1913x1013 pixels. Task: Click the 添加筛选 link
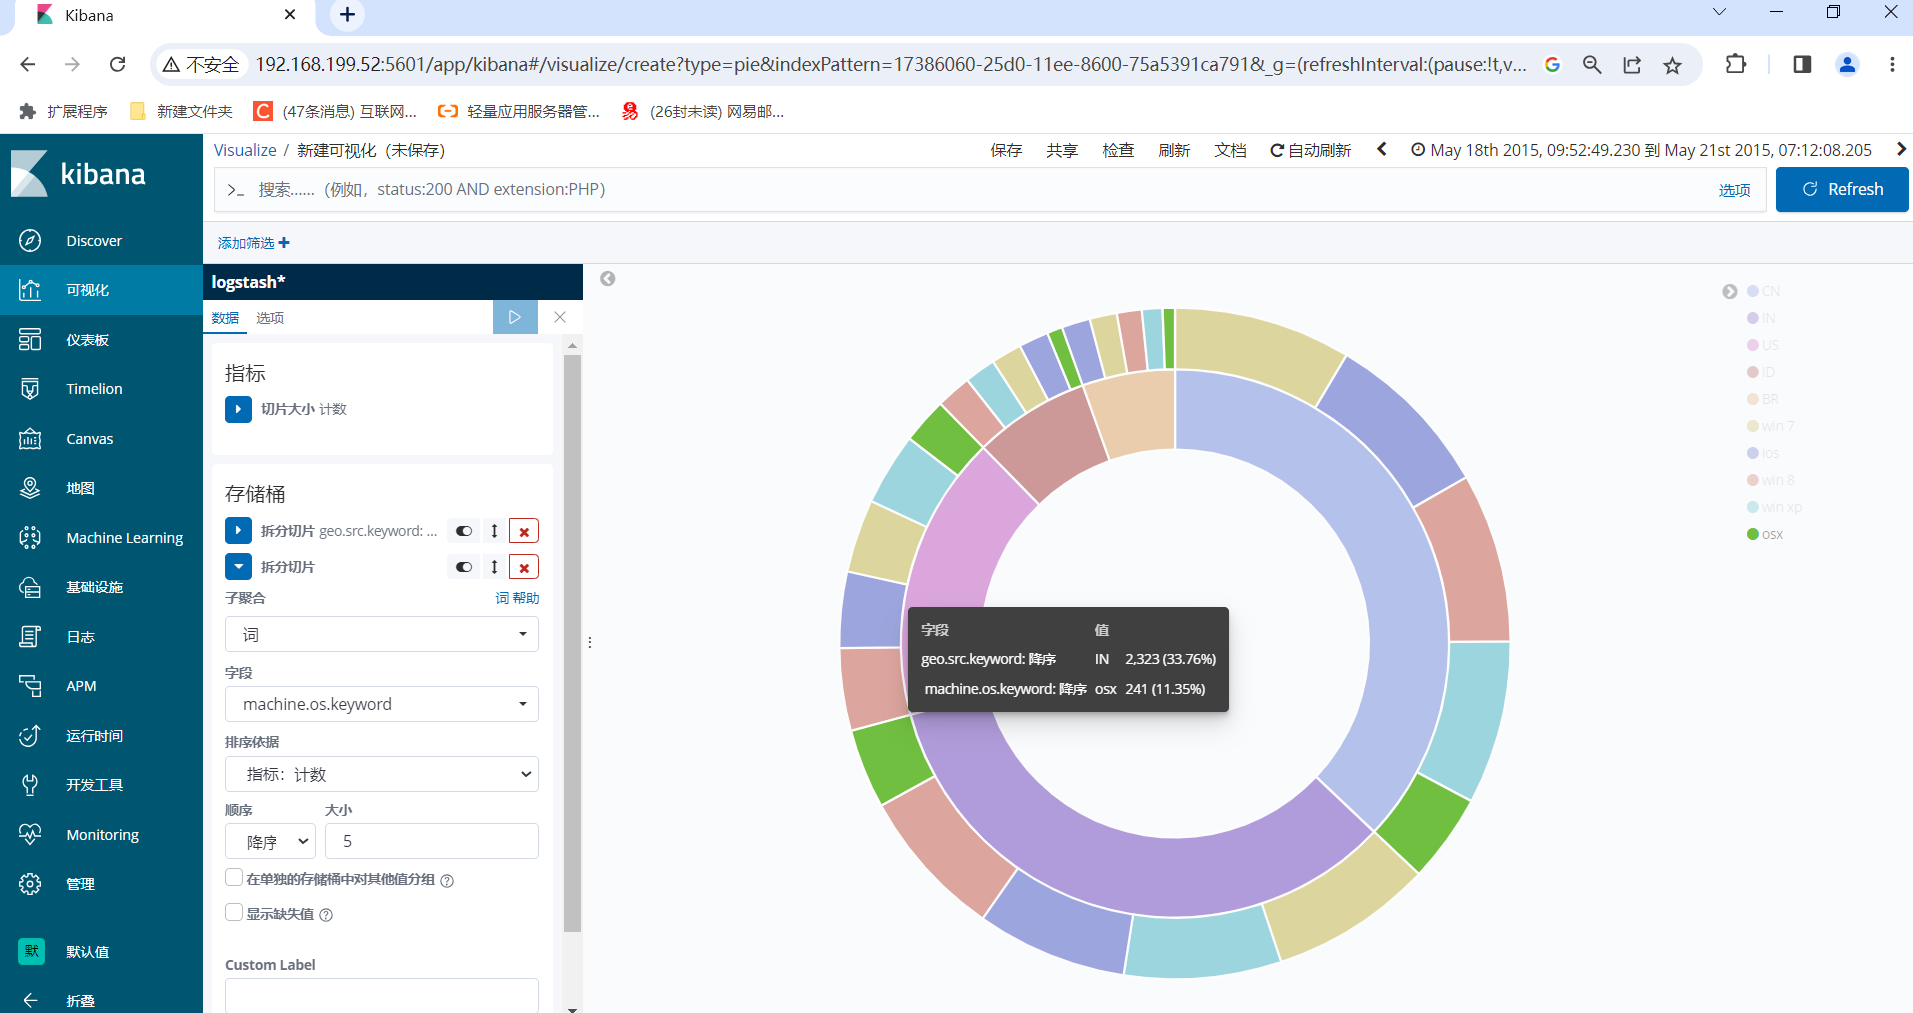coord(254,243)
